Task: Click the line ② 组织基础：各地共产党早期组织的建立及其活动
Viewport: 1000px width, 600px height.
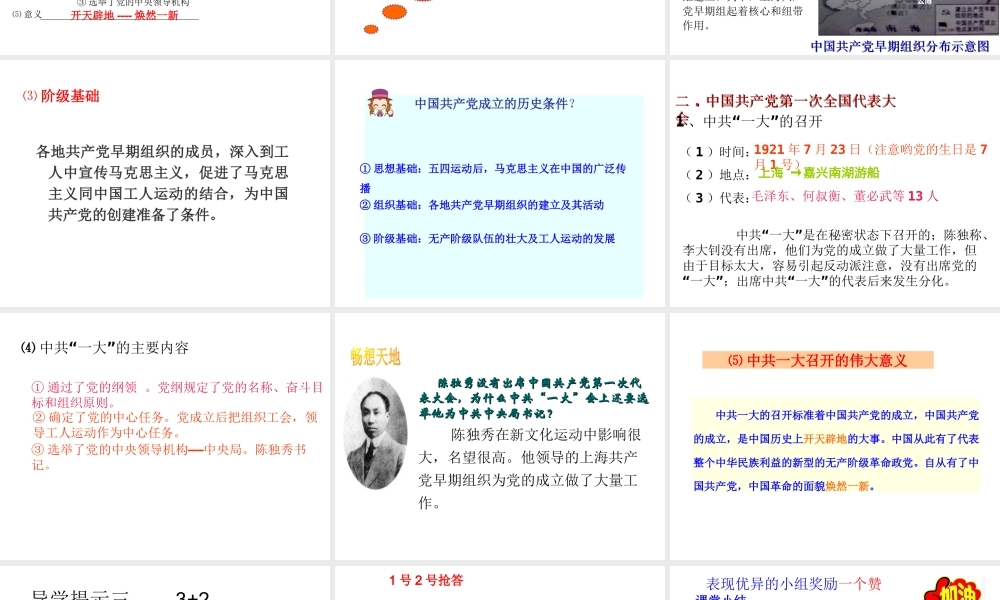Action: click(482, 205)
